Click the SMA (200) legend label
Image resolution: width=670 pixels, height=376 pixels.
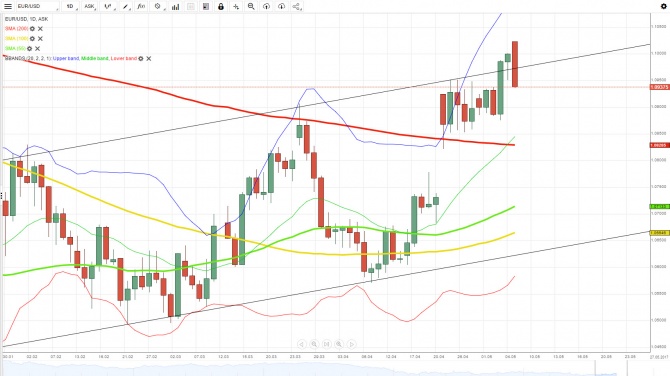click(16, 29)
